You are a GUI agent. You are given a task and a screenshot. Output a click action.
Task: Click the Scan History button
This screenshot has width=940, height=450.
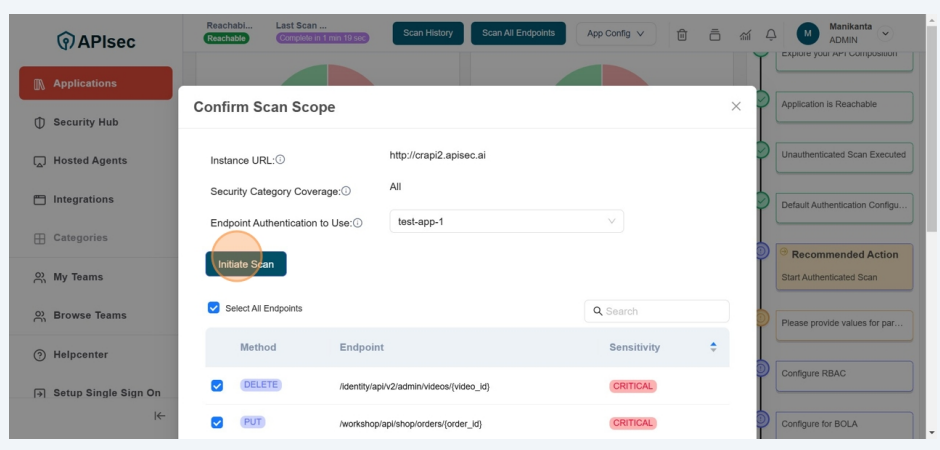point(427,33)
